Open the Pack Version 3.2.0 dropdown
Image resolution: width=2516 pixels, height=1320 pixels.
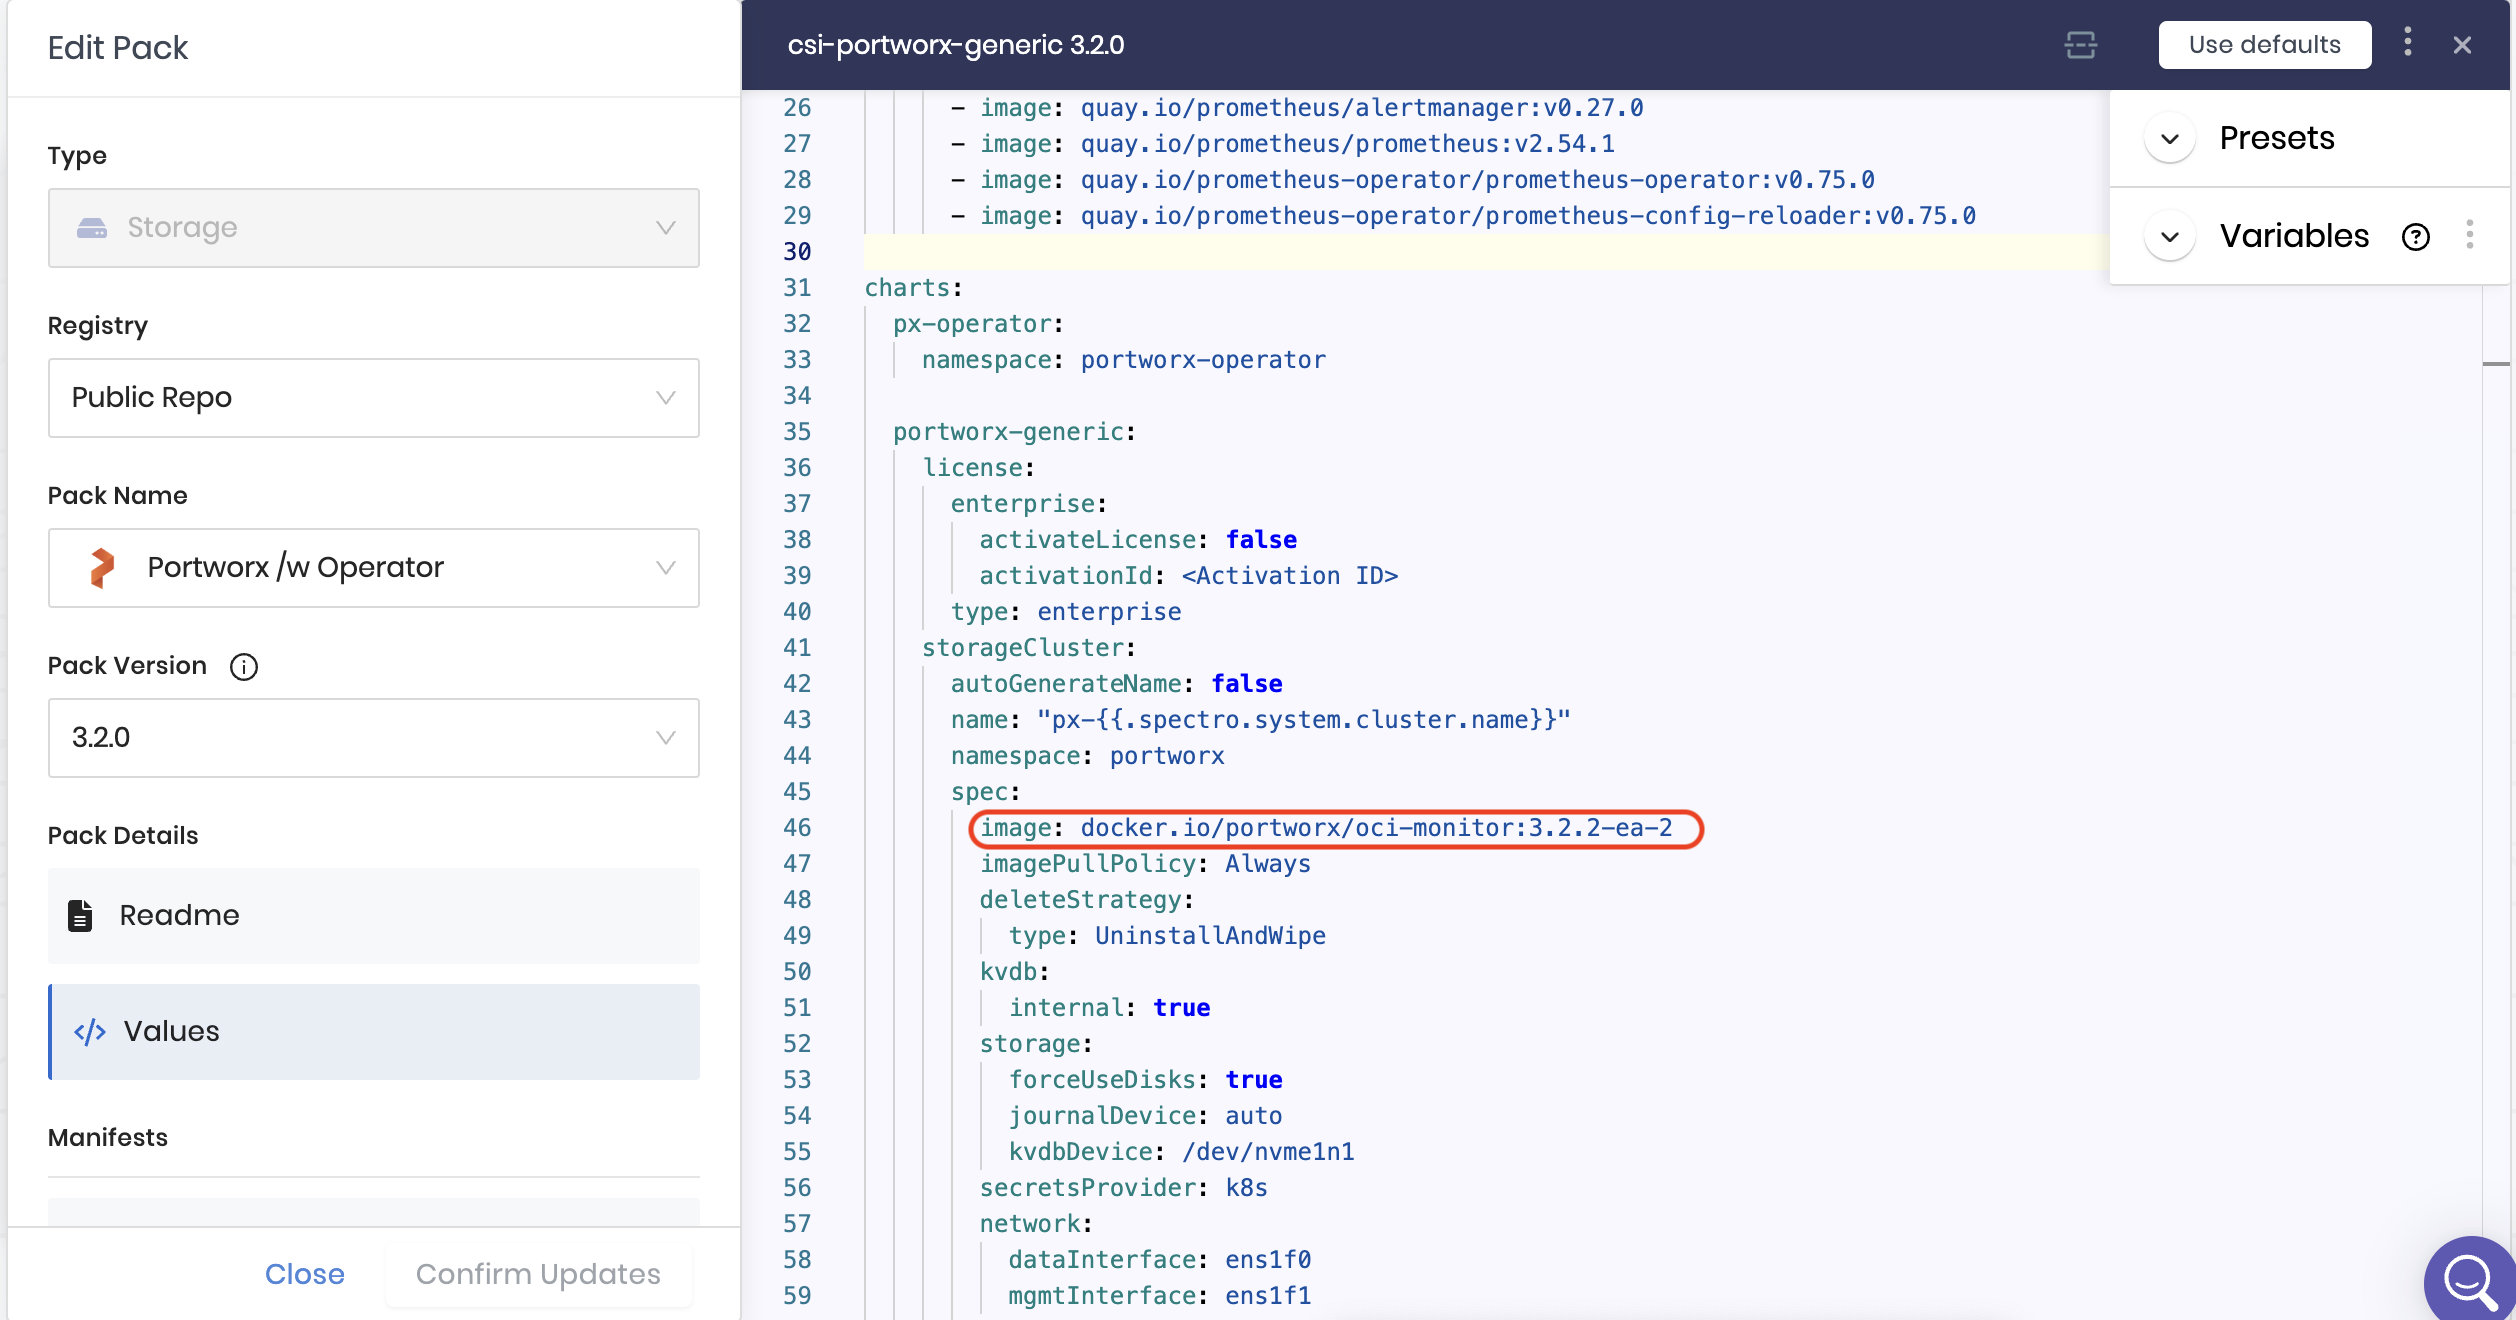click(x=373, y=738)
